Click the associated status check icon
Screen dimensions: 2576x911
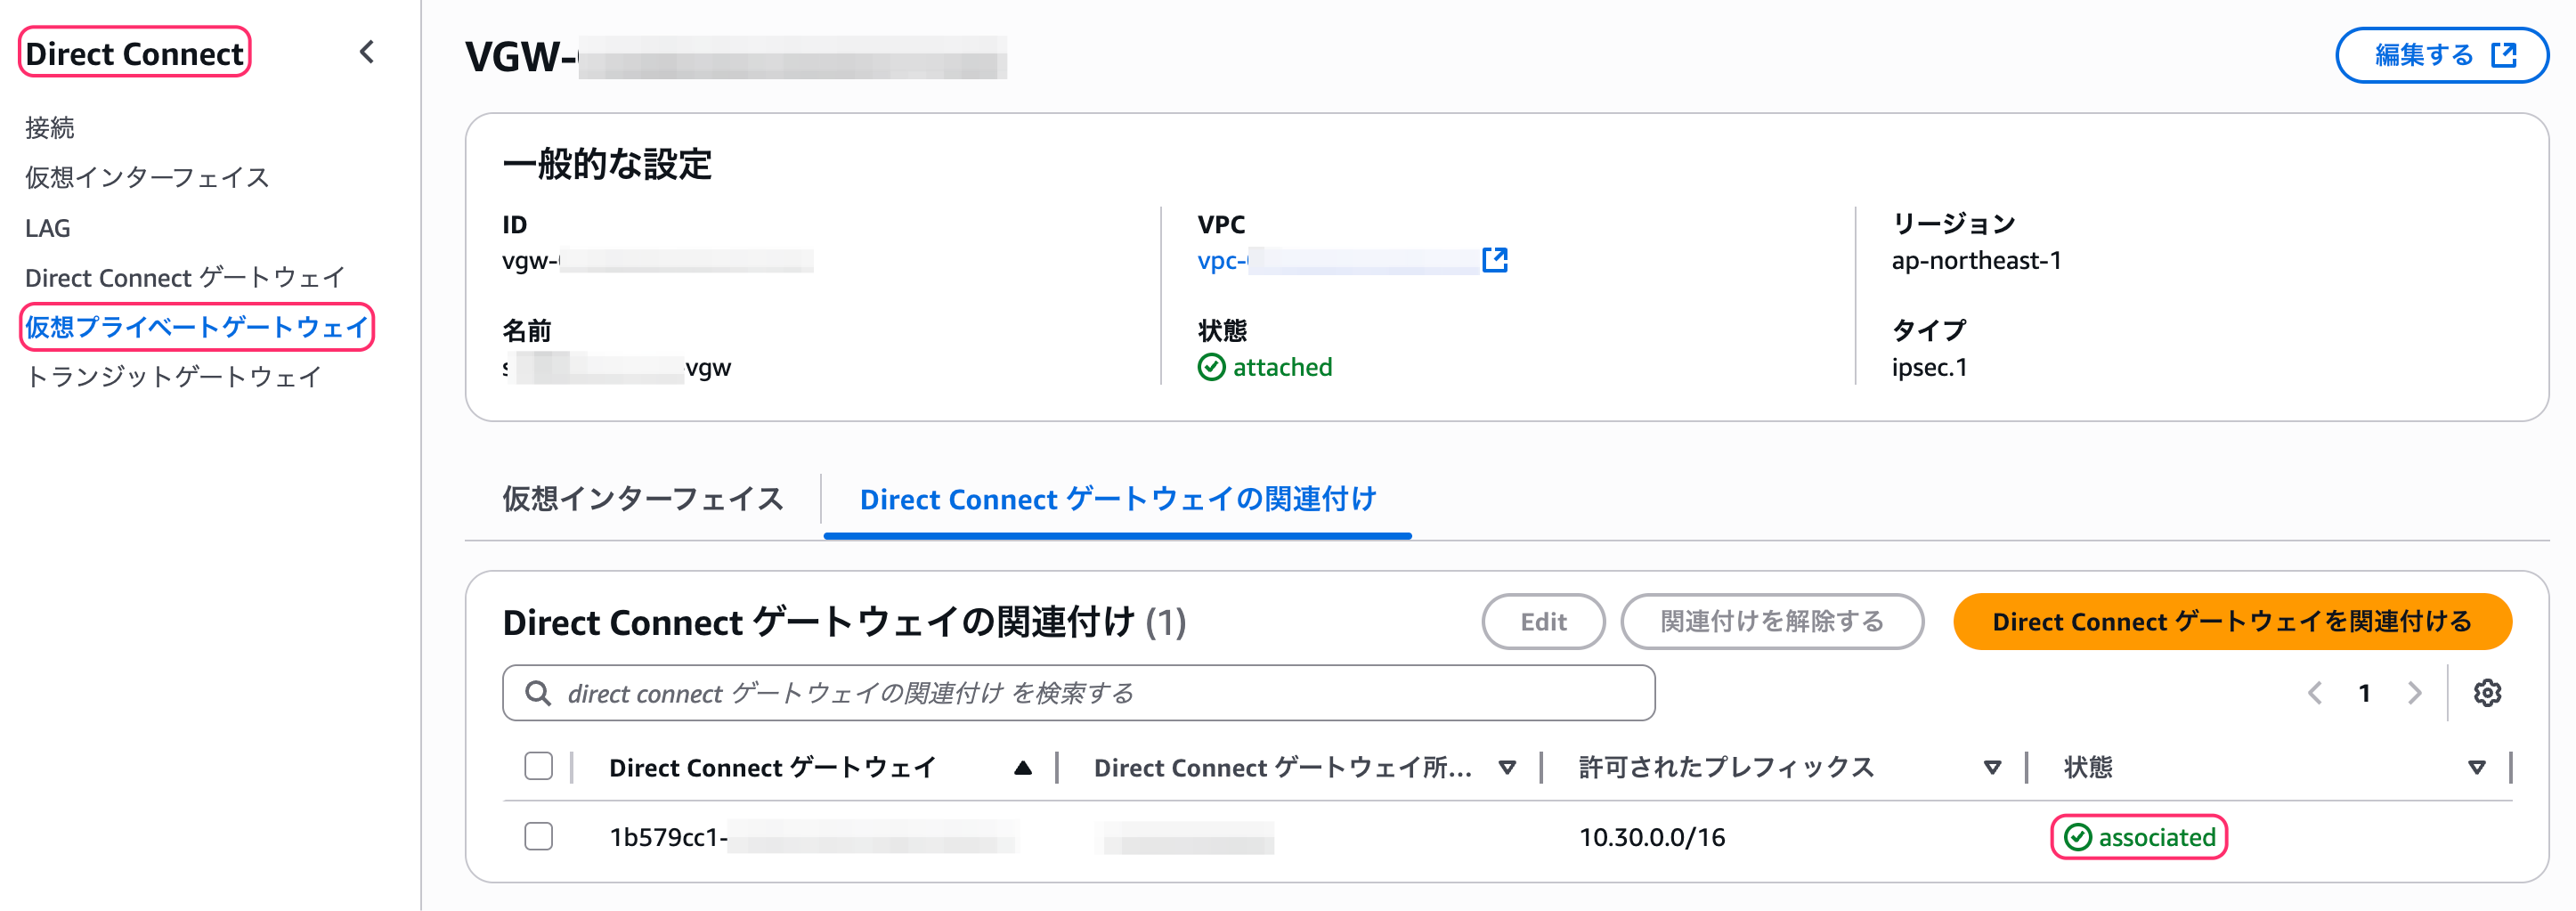pyautogui.click(x=2078, y=837)
